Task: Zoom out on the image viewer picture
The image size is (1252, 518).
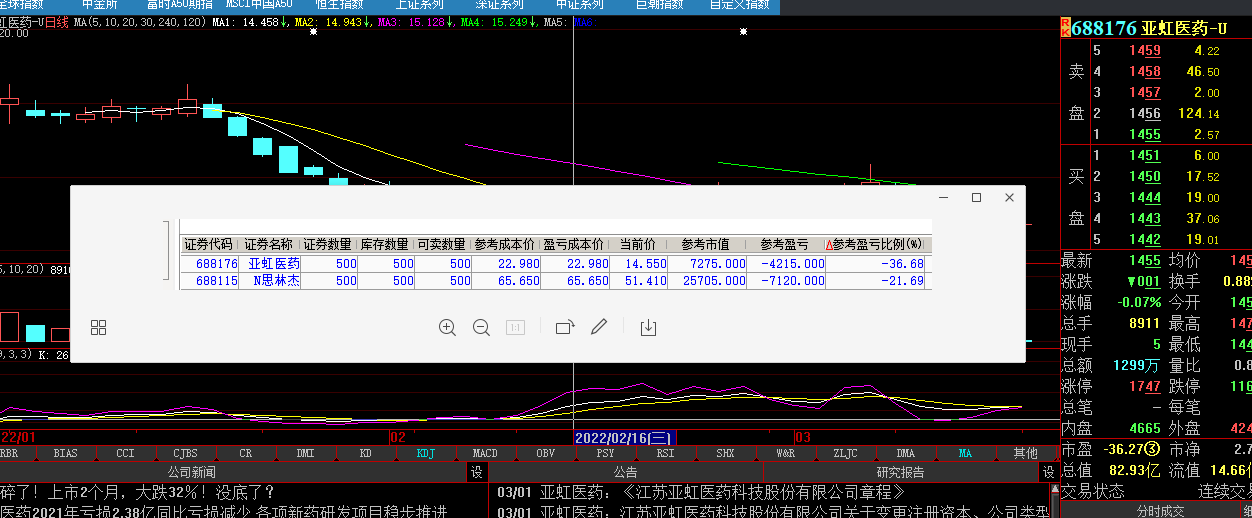Action: tap(481, 327)
